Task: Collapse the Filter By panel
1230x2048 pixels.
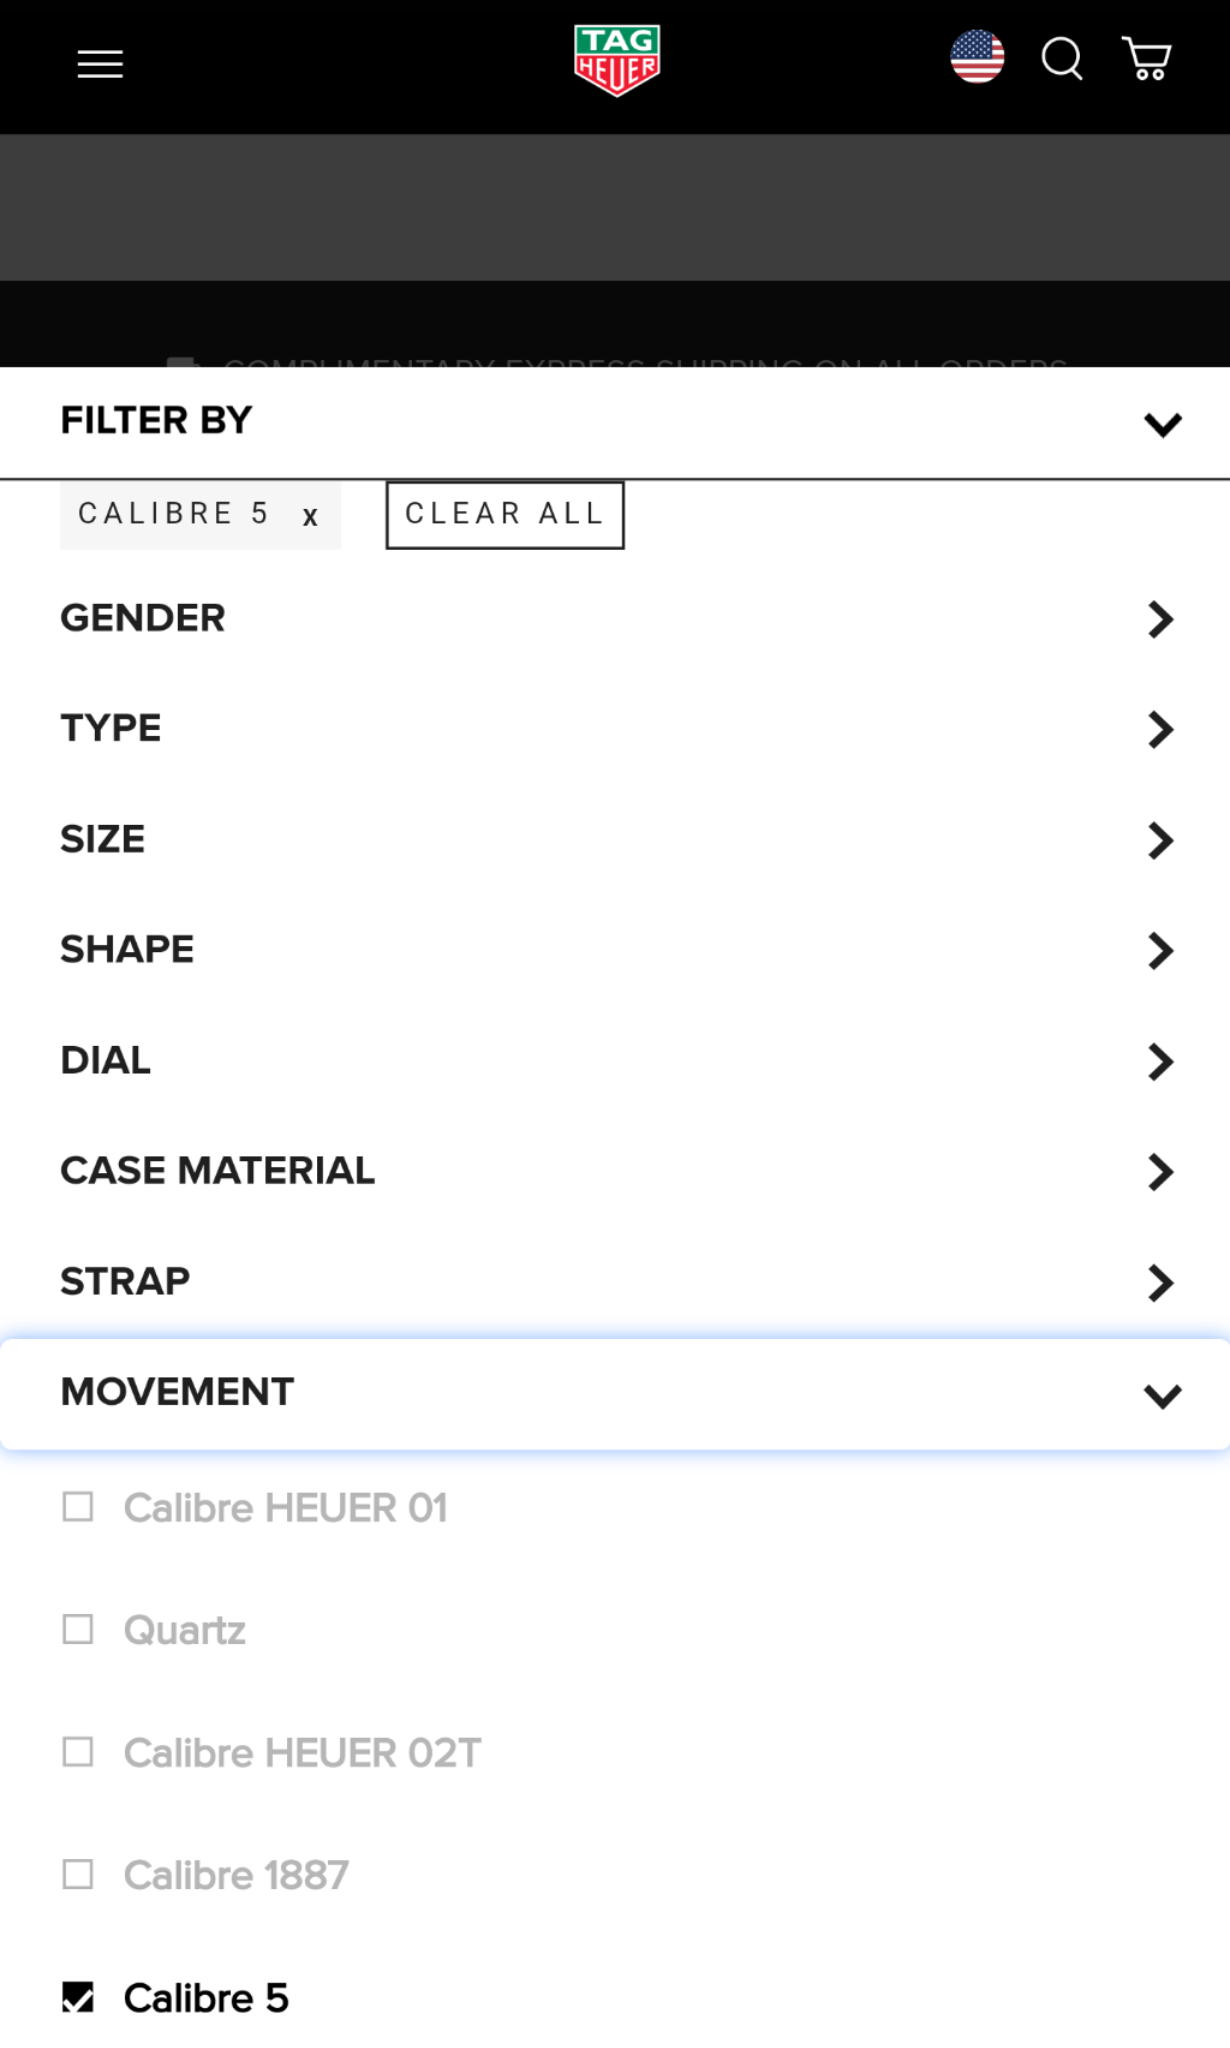Action: [1162, 424]
